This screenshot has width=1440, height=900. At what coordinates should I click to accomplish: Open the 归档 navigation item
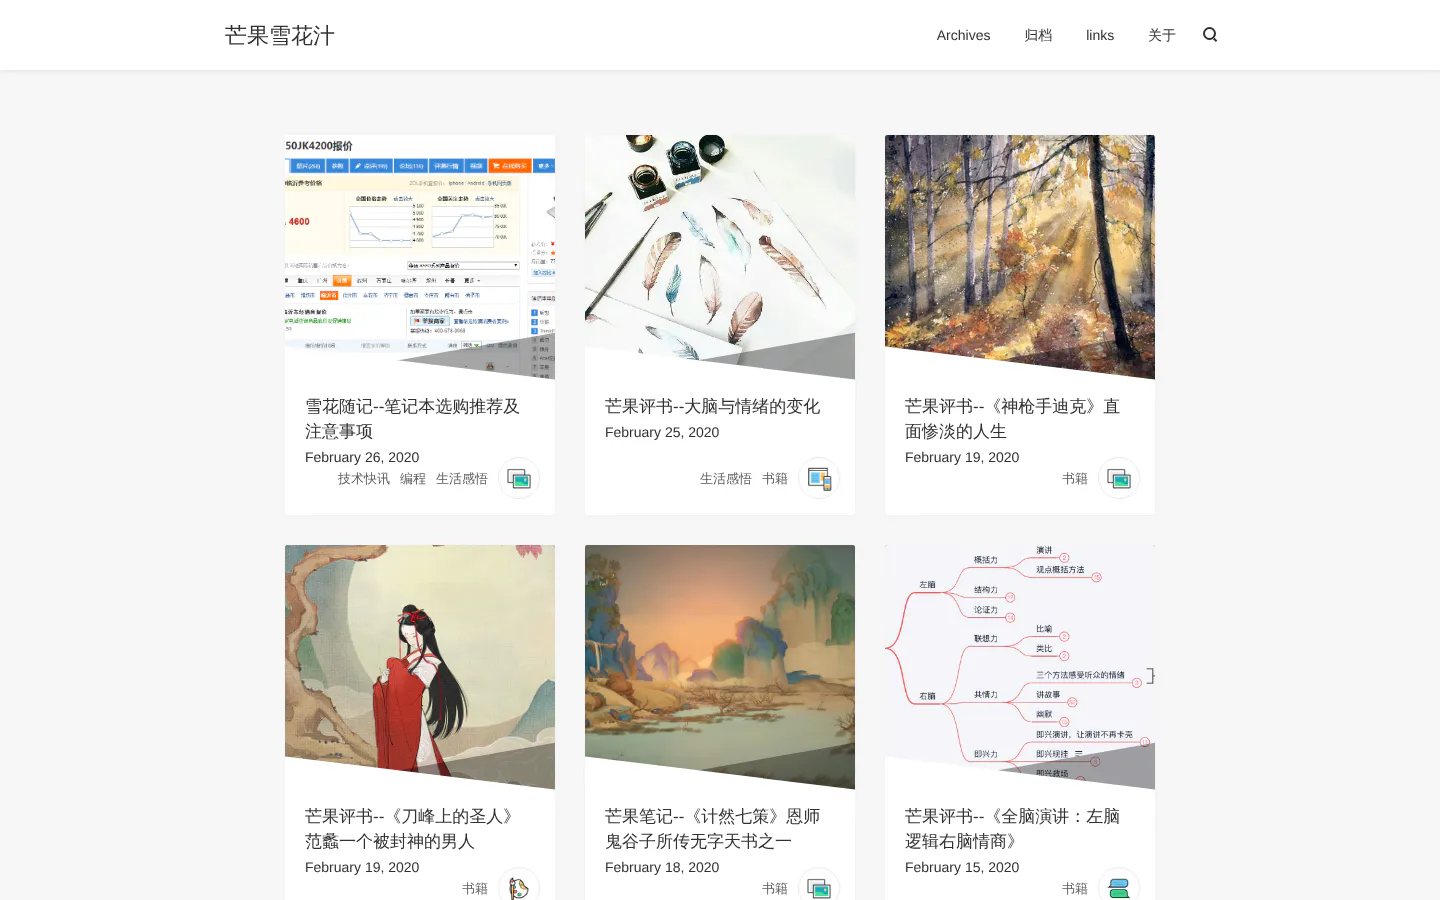(x=1038, y=35)
